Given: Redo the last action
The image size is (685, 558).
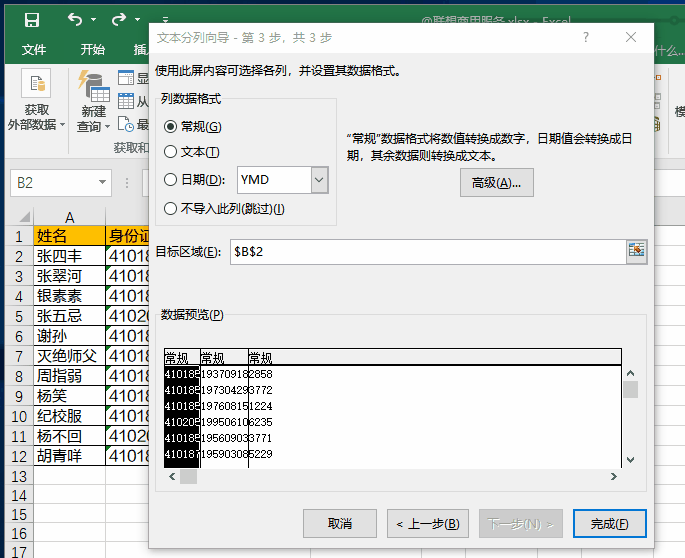Looking at the screenshot, I should (118, 20).
